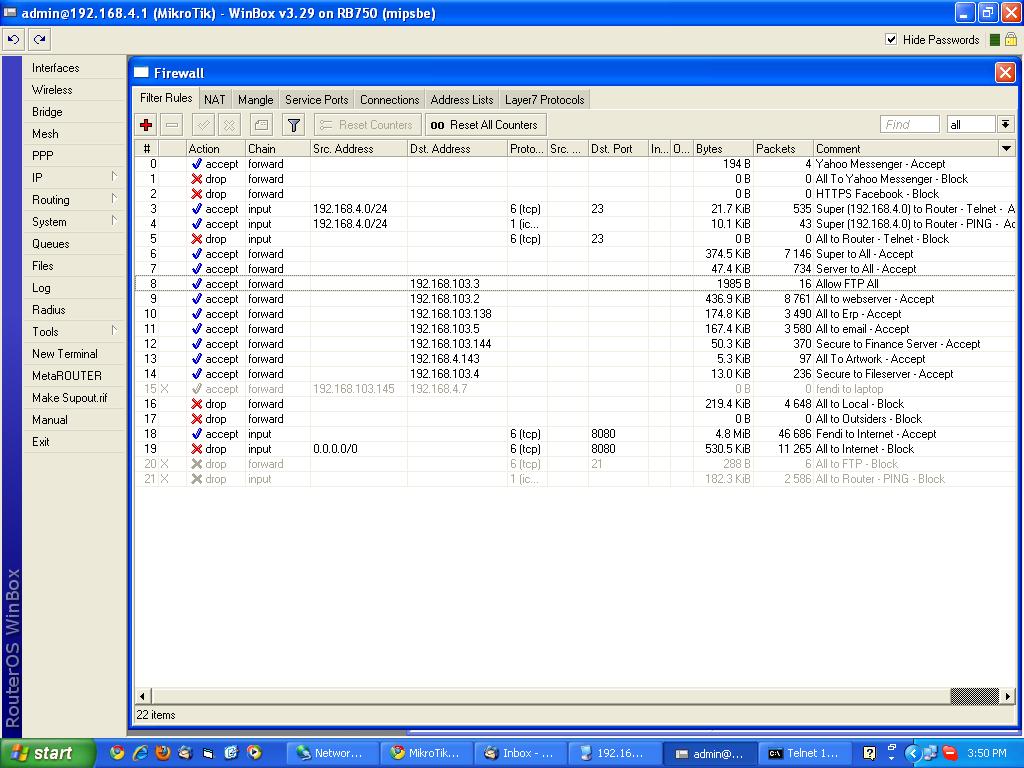
Task: Toggle the Hide Passwords checkbox
Action: tap(891, 40)
